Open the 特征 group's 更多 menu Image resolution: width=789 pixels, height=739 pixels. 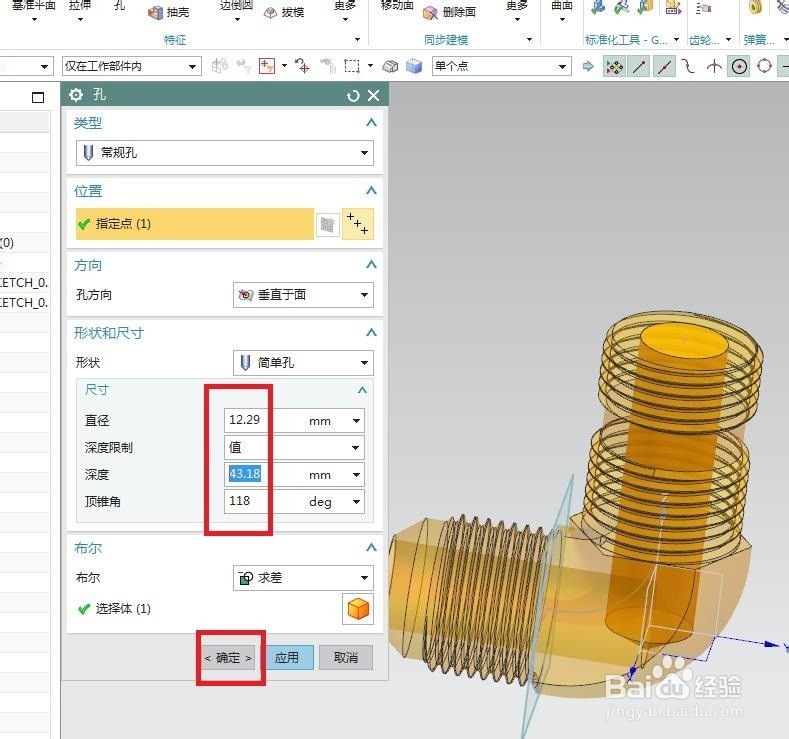(345, 11)
